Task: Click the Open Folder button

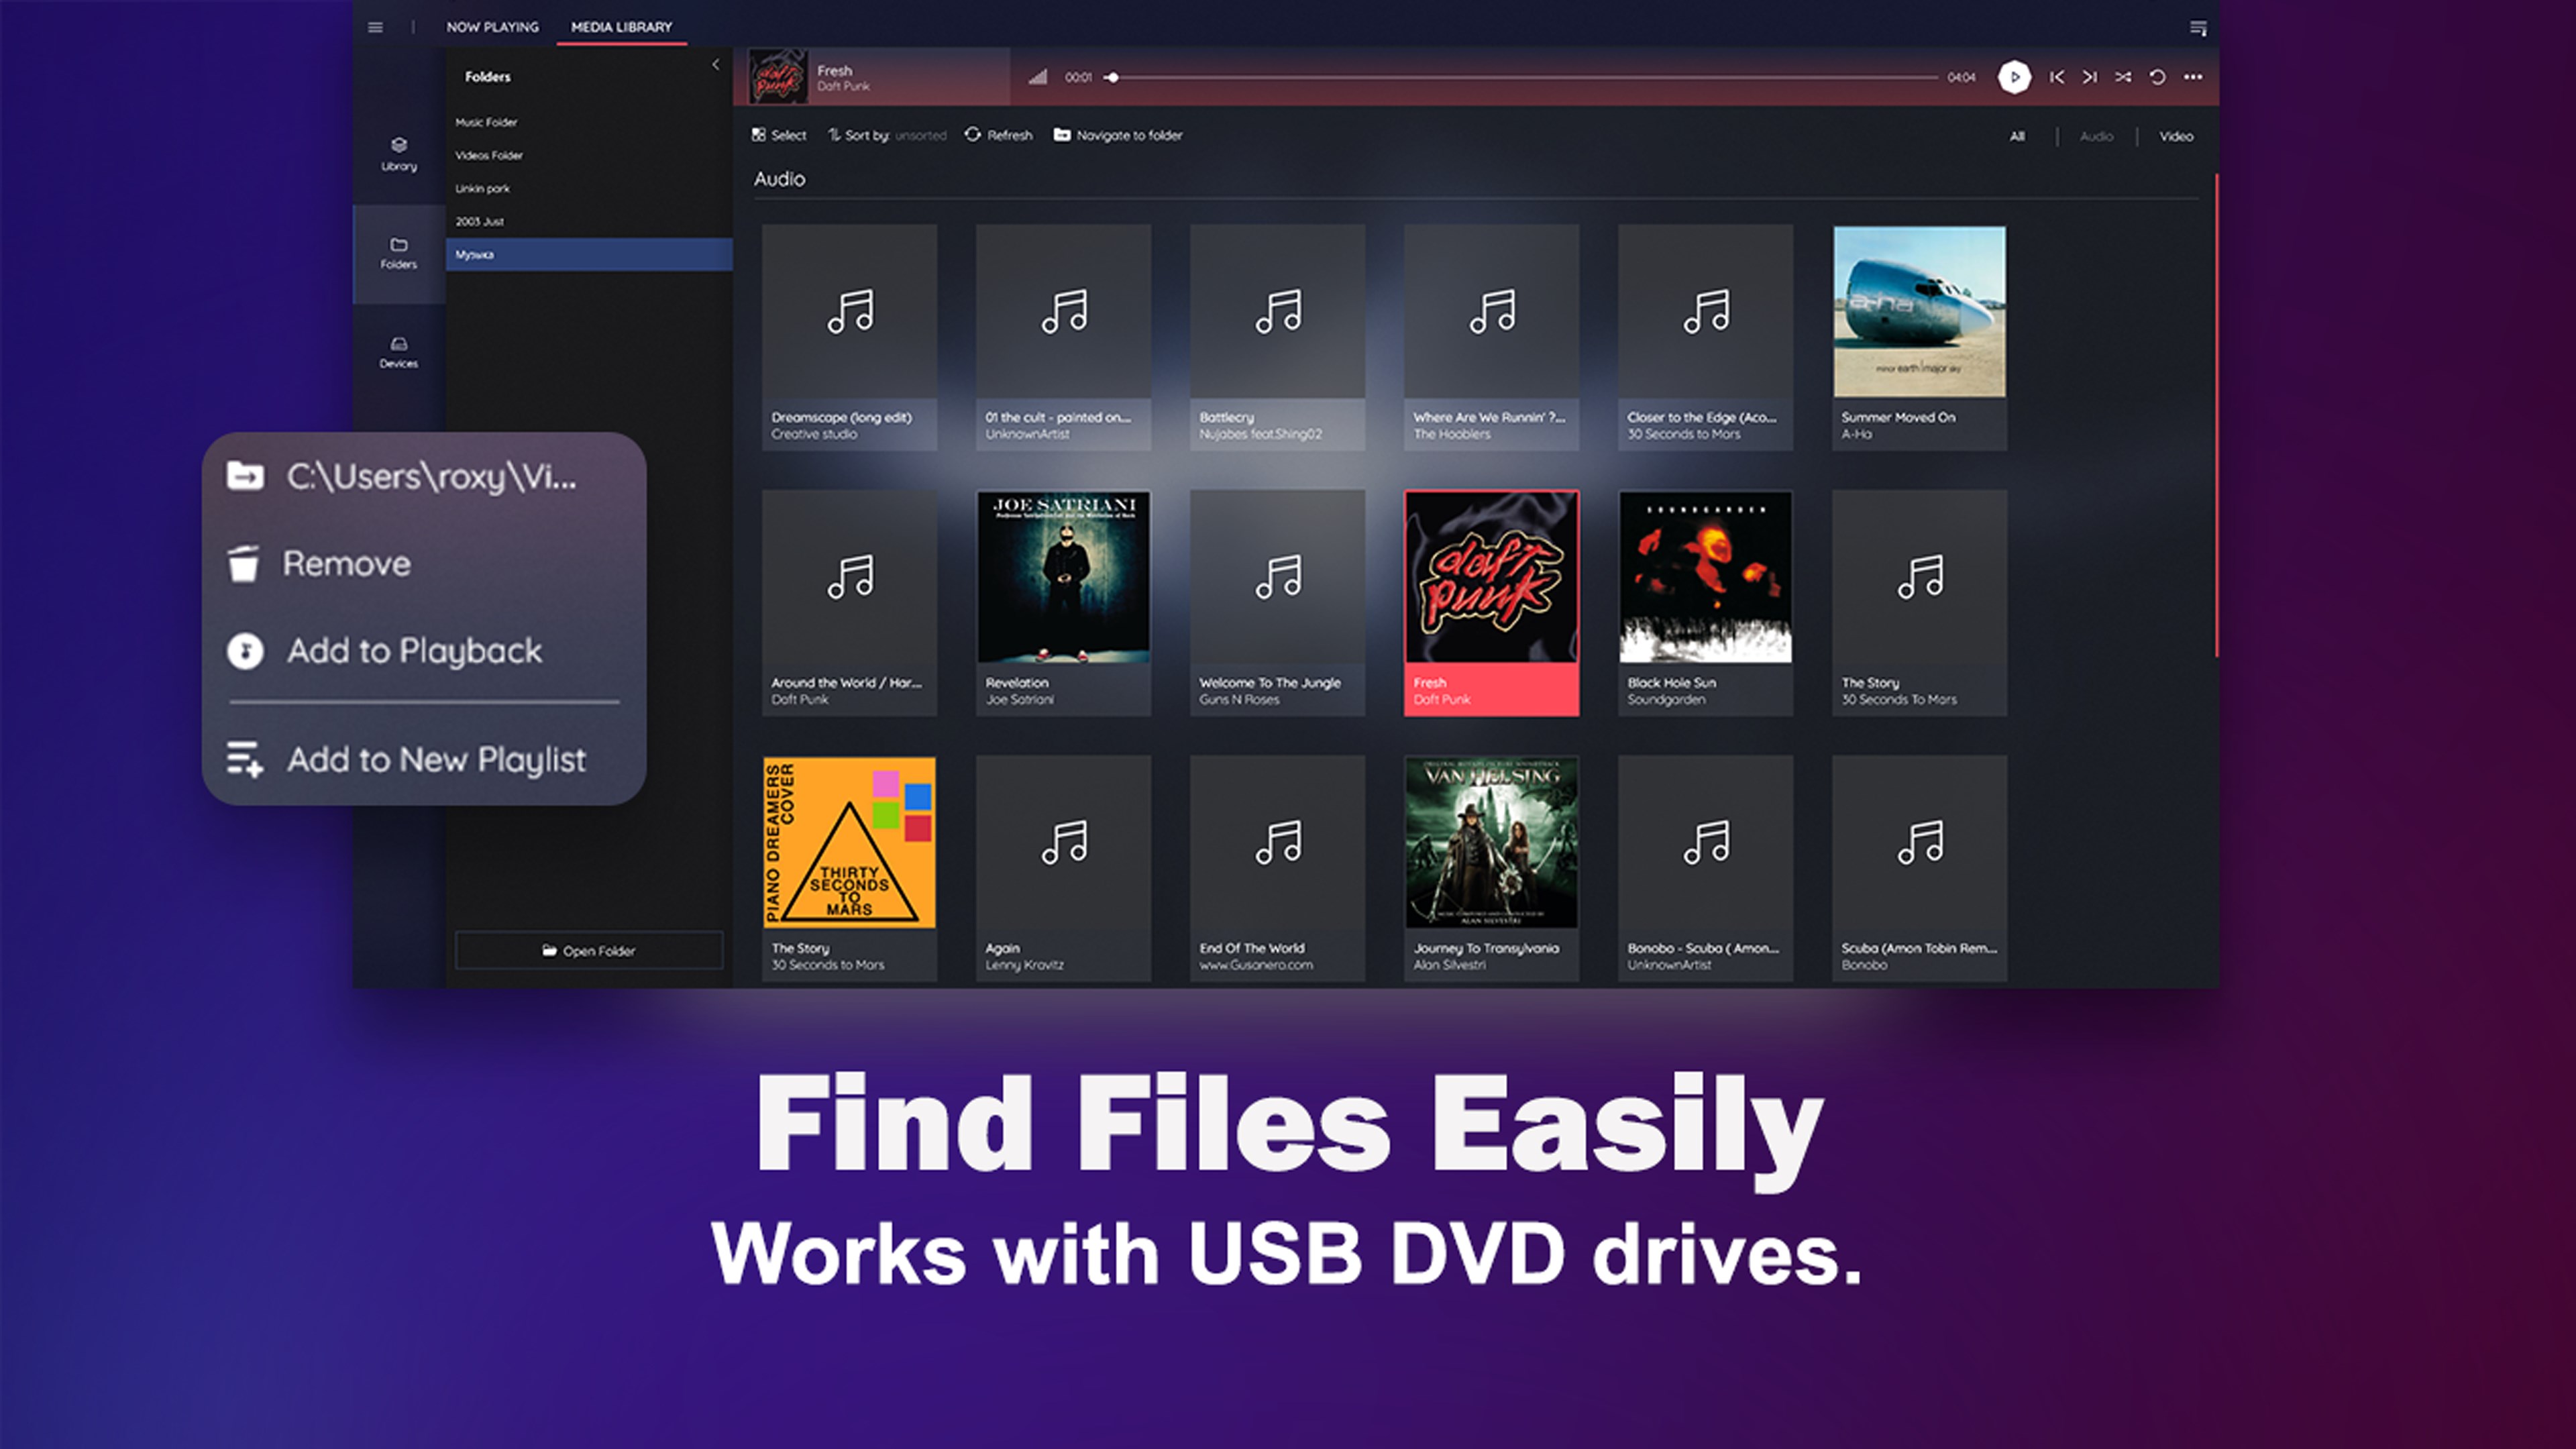Action: point(589,950)
